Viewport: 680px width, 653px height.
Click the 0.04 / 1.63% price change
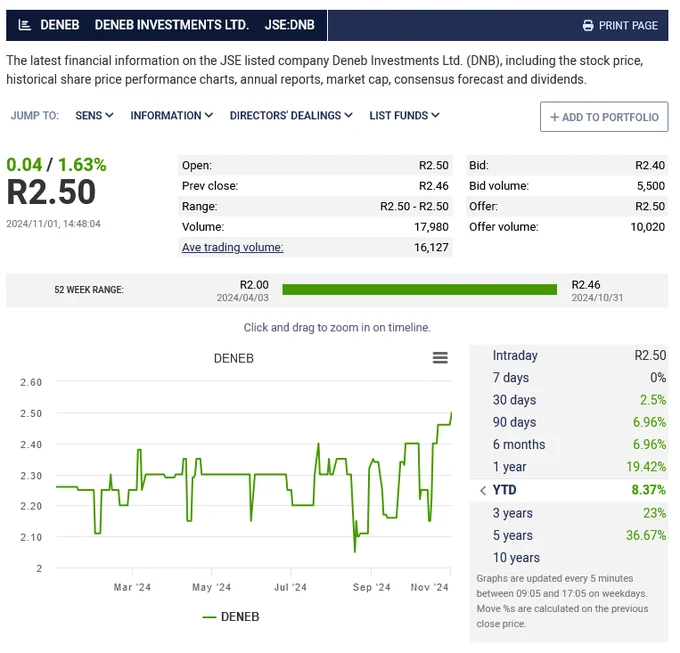[x=56, y=165]
